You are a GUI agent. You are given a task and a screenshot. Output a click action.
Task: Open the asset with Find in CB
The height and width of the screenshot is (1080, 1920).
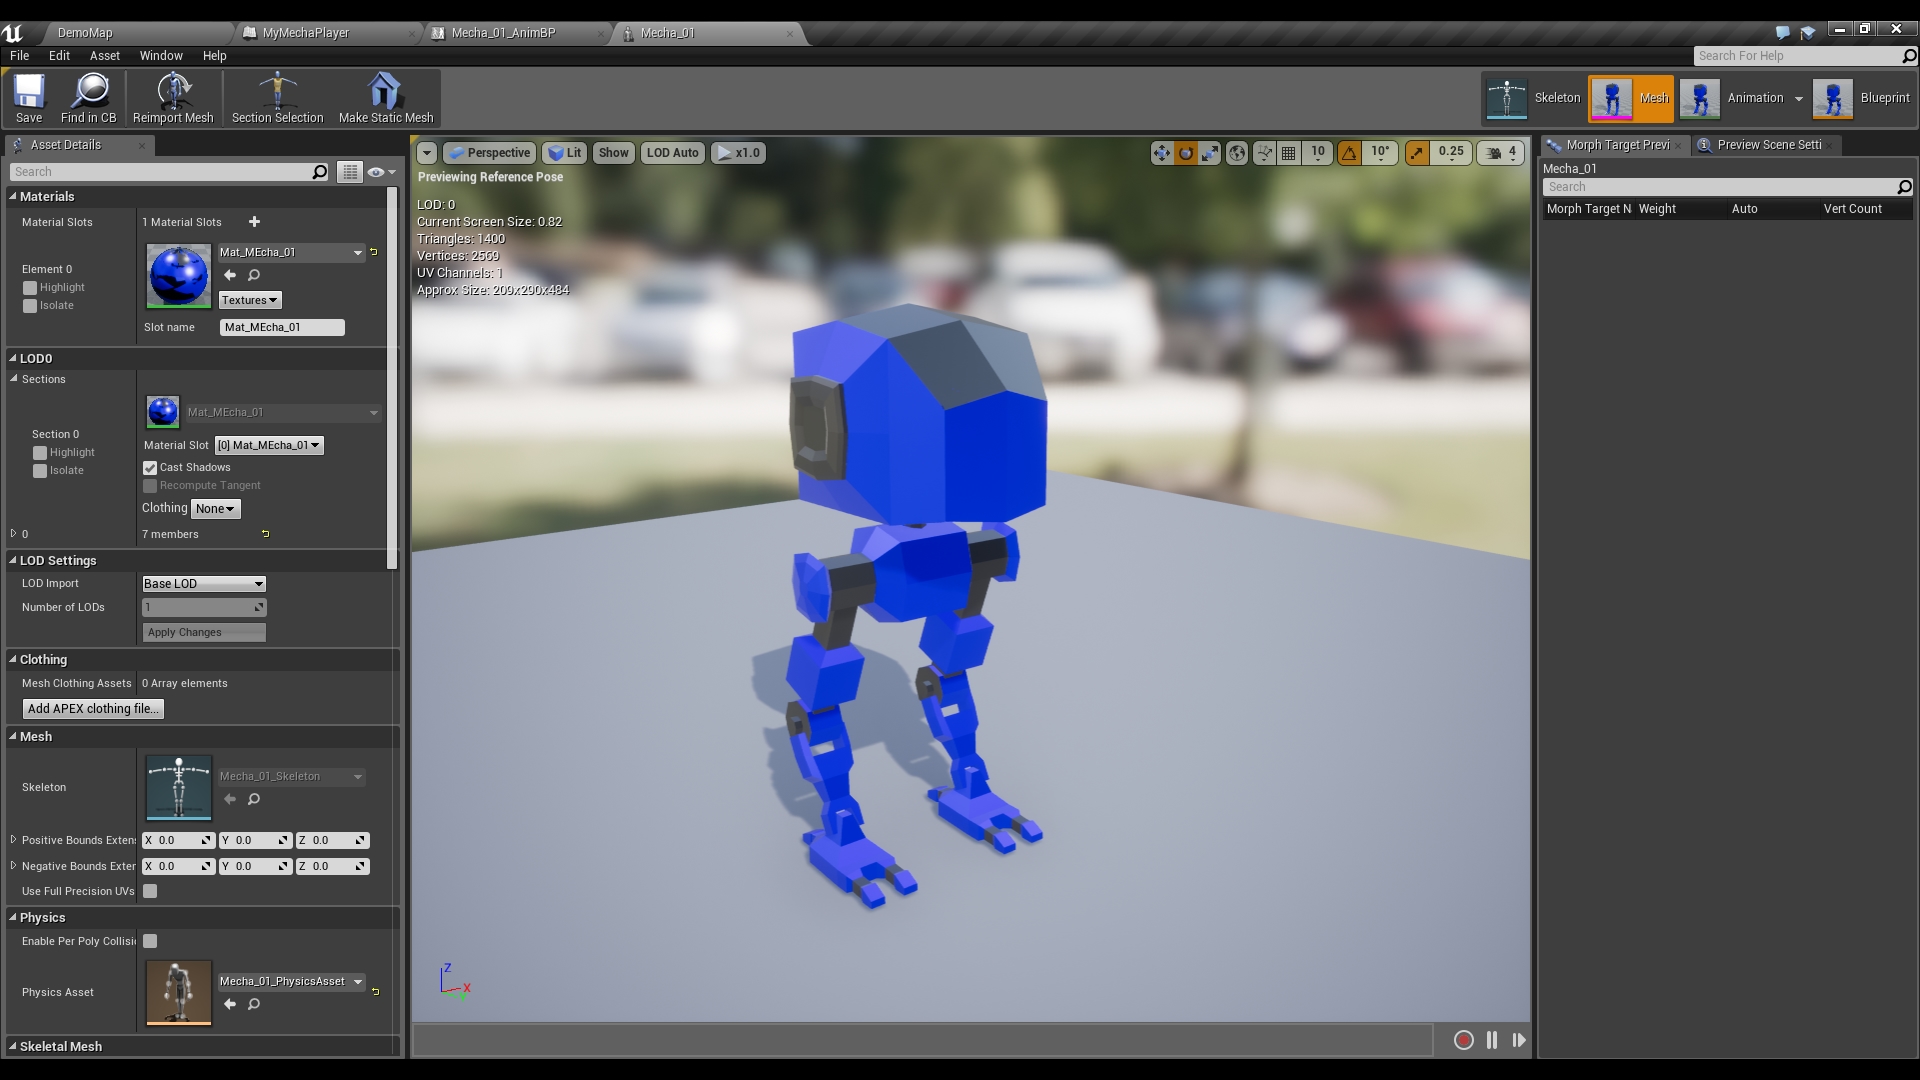pos(89,97)
